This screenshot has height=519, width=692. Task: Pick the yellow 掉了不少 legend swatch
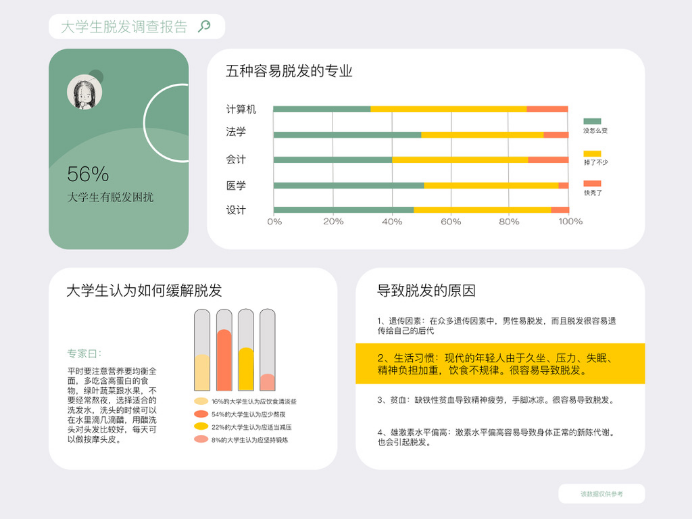(592, 154)
